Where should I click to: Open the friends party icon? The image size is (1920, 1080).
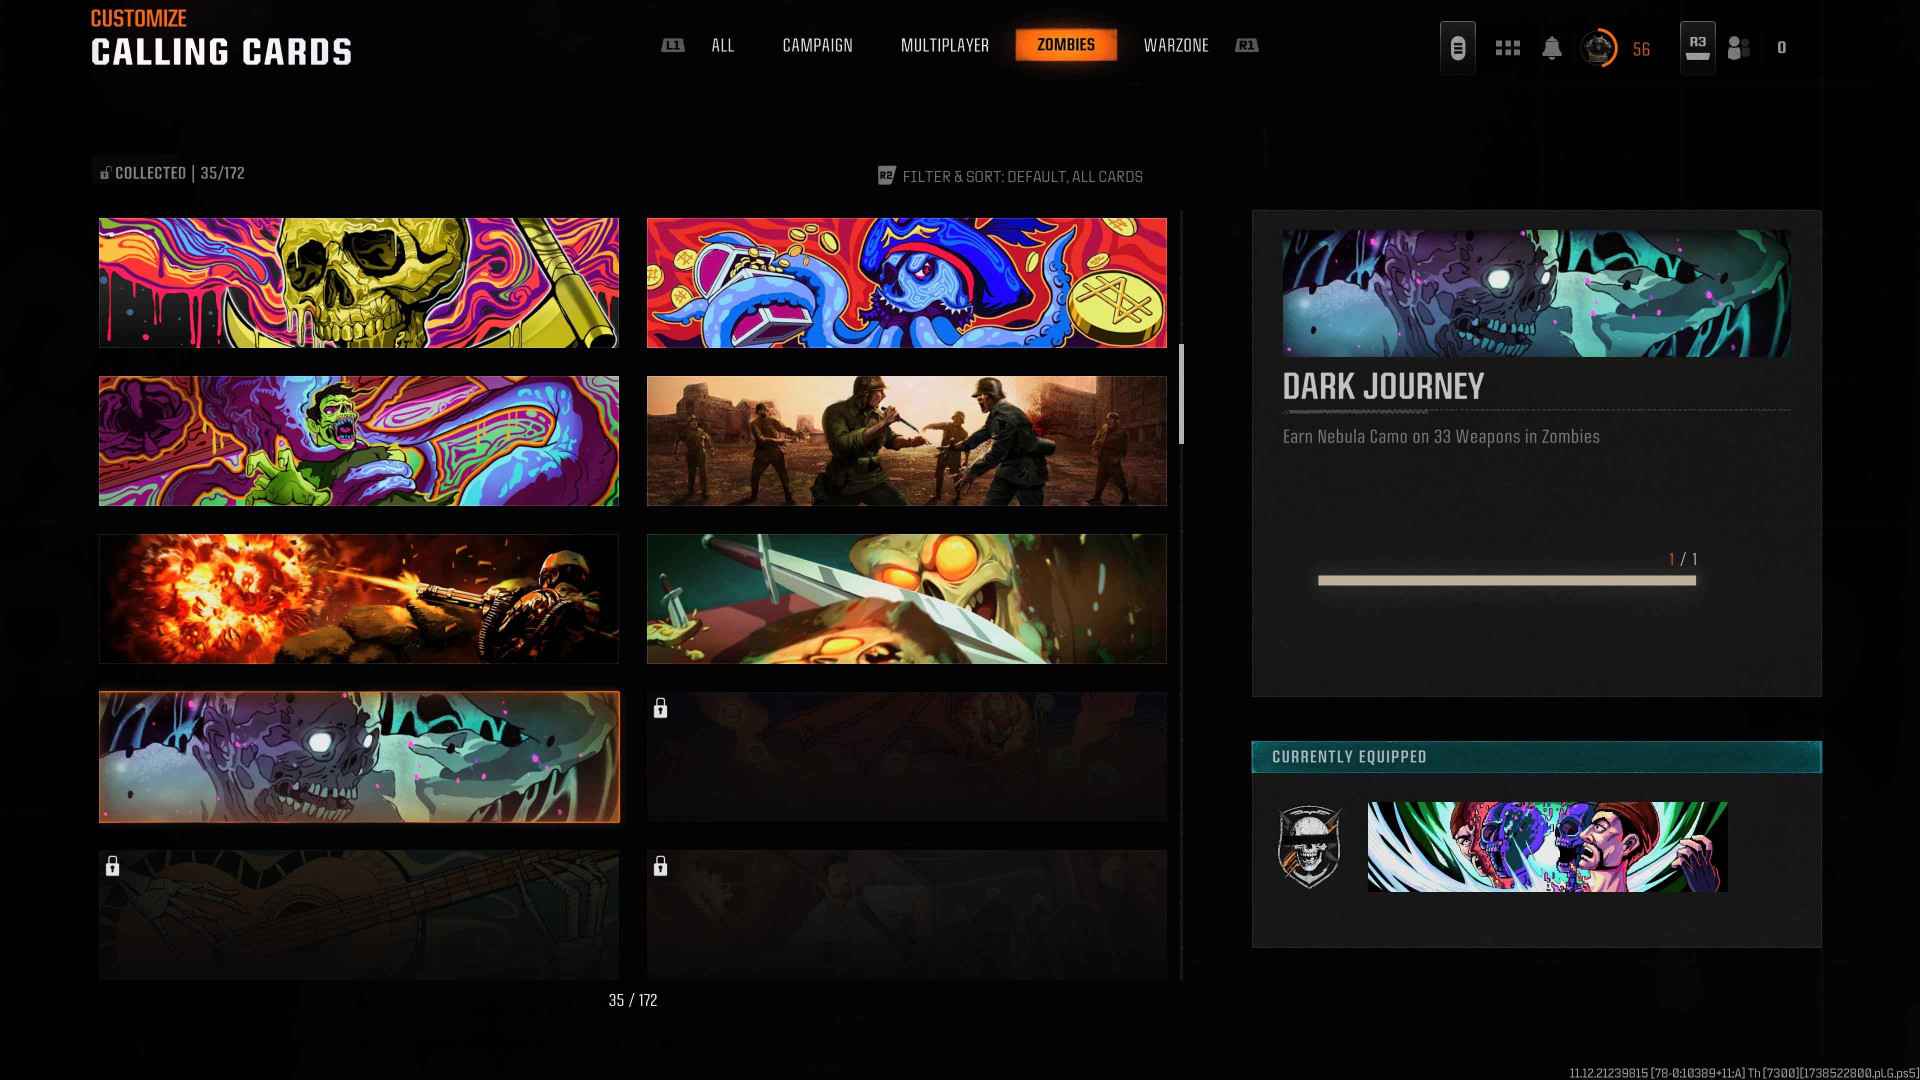click(x=1739, y=48)
